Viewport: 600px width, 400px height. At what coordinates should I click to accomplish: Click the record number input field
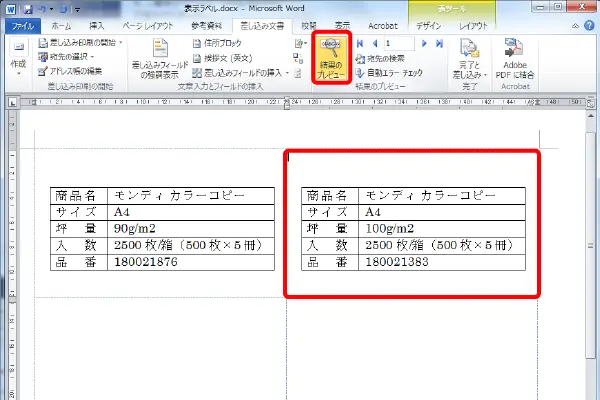pyautogui.click(x=399, y=44)
